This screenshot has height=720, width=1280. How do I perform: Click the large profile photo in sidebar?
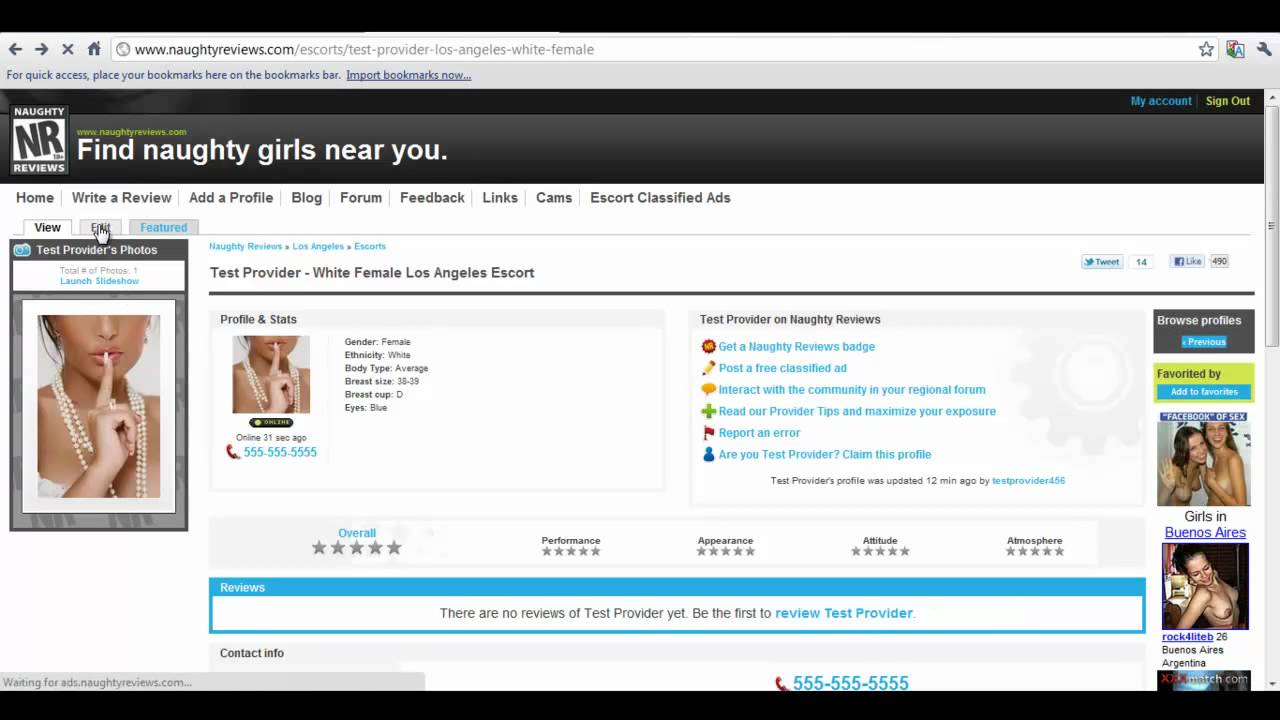(99, 406)
